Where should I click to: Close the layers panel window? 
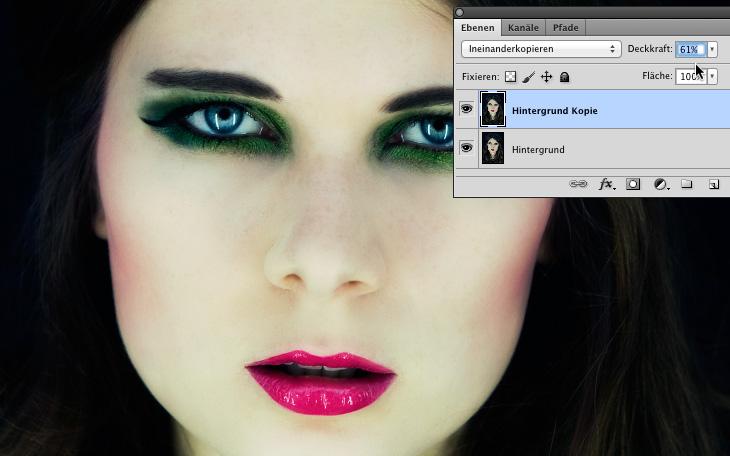pos(460,12)
